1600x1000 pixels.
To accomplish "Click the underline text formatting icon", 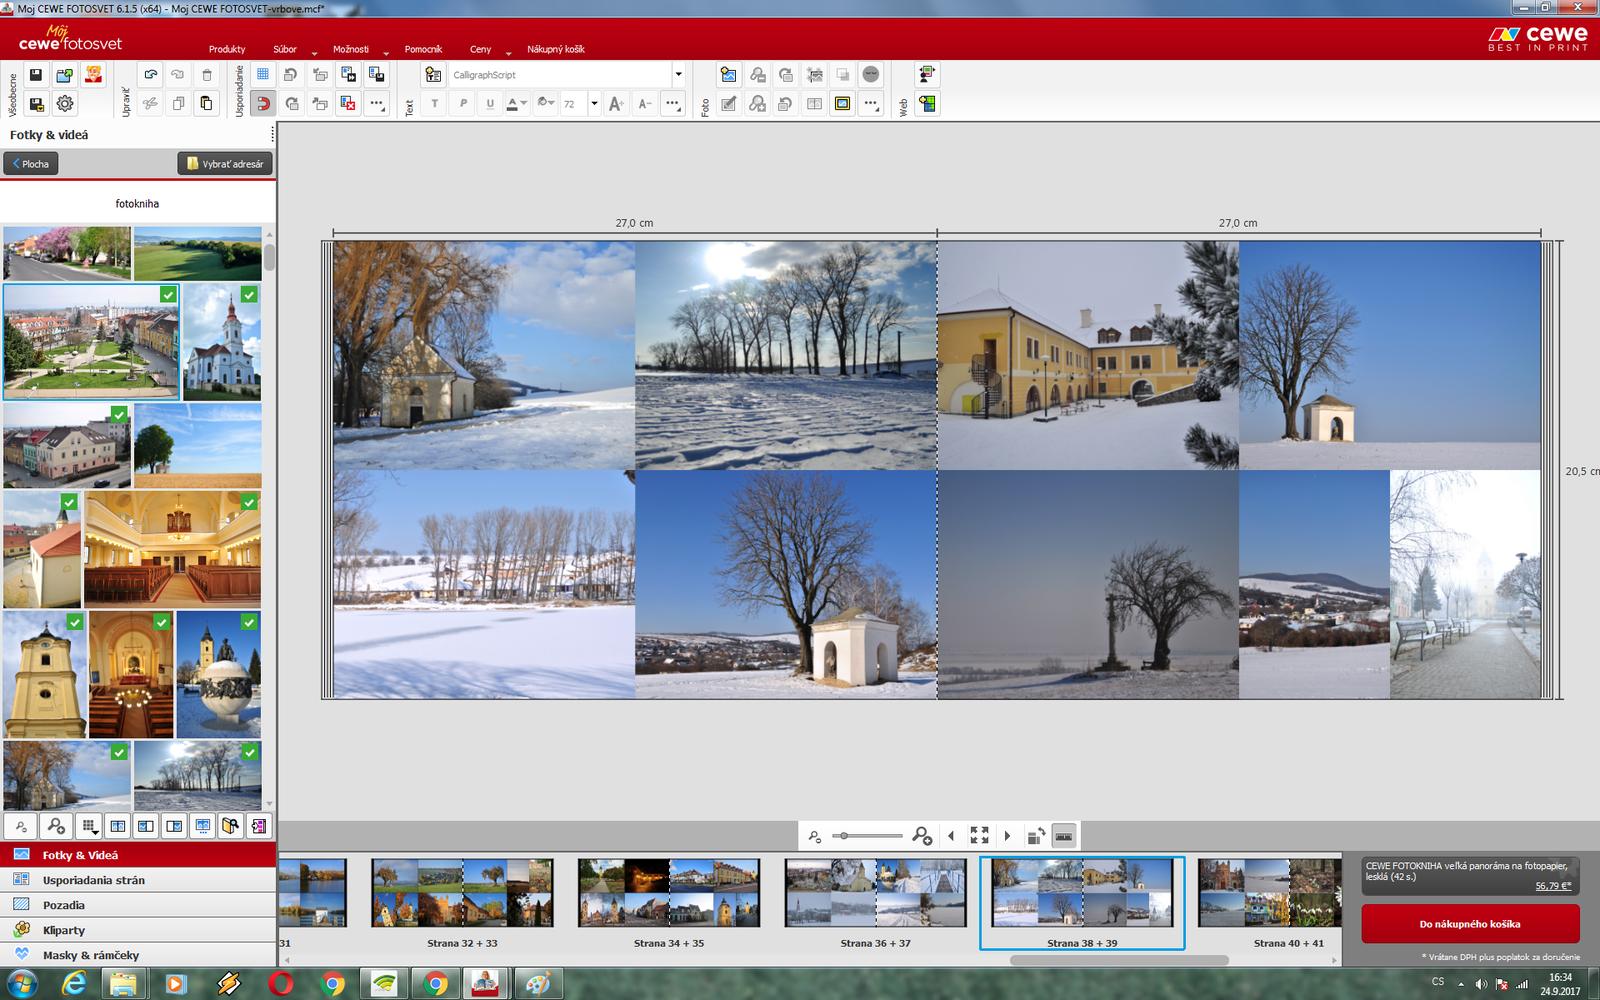I will pyautogui.click(x=490, y=104).
